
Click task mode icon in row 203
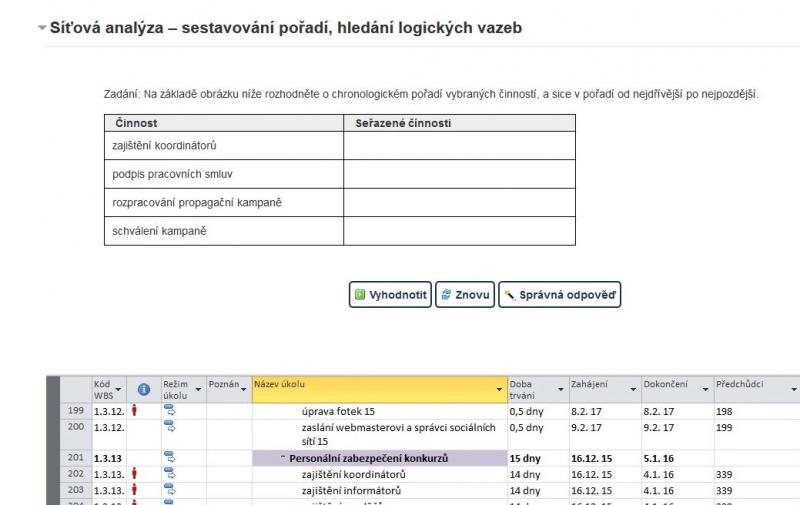pyautogui.click(x=169, y=490)
